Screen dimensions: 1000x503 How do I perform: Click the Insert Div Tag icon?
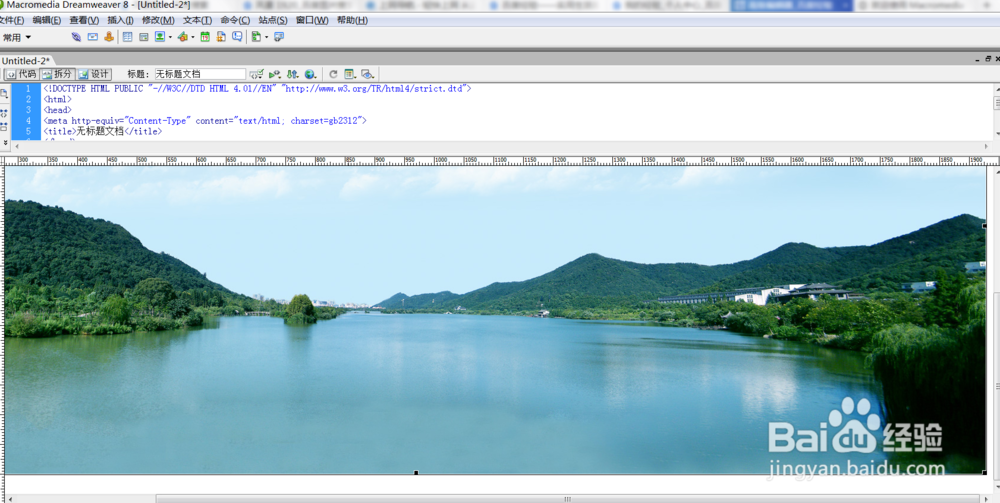coord(143,37)
